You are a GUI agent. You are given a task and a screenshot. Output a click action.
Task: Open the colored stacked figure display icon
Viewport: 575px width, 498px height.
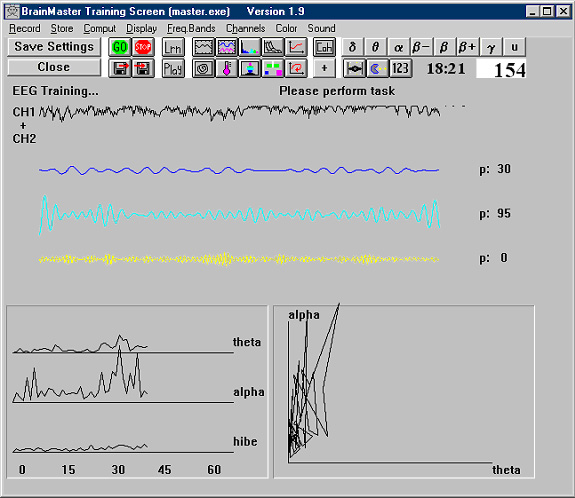250,68
